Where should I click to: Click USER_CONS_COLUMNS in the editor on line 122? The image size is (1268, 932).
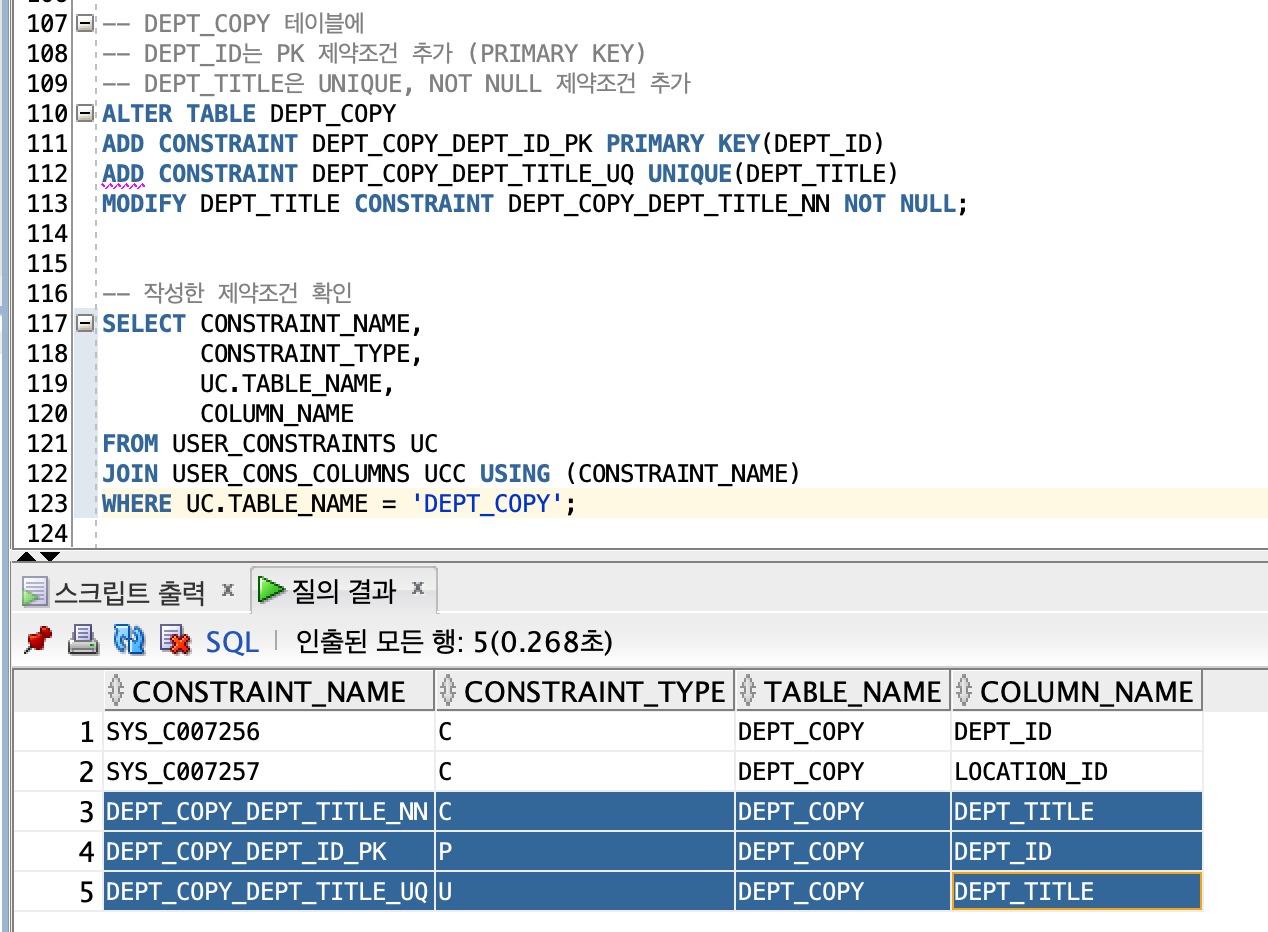click(x=291, y=473)
